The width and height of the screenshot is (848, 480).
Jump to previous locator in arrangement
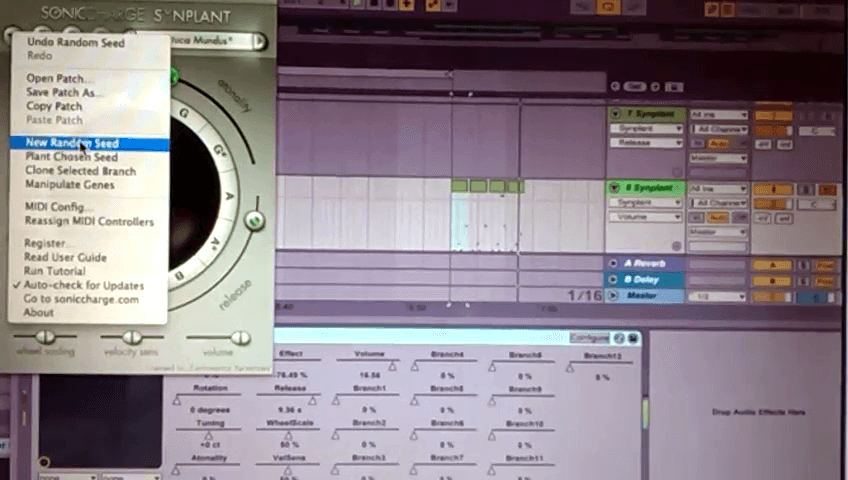(615, 86)
